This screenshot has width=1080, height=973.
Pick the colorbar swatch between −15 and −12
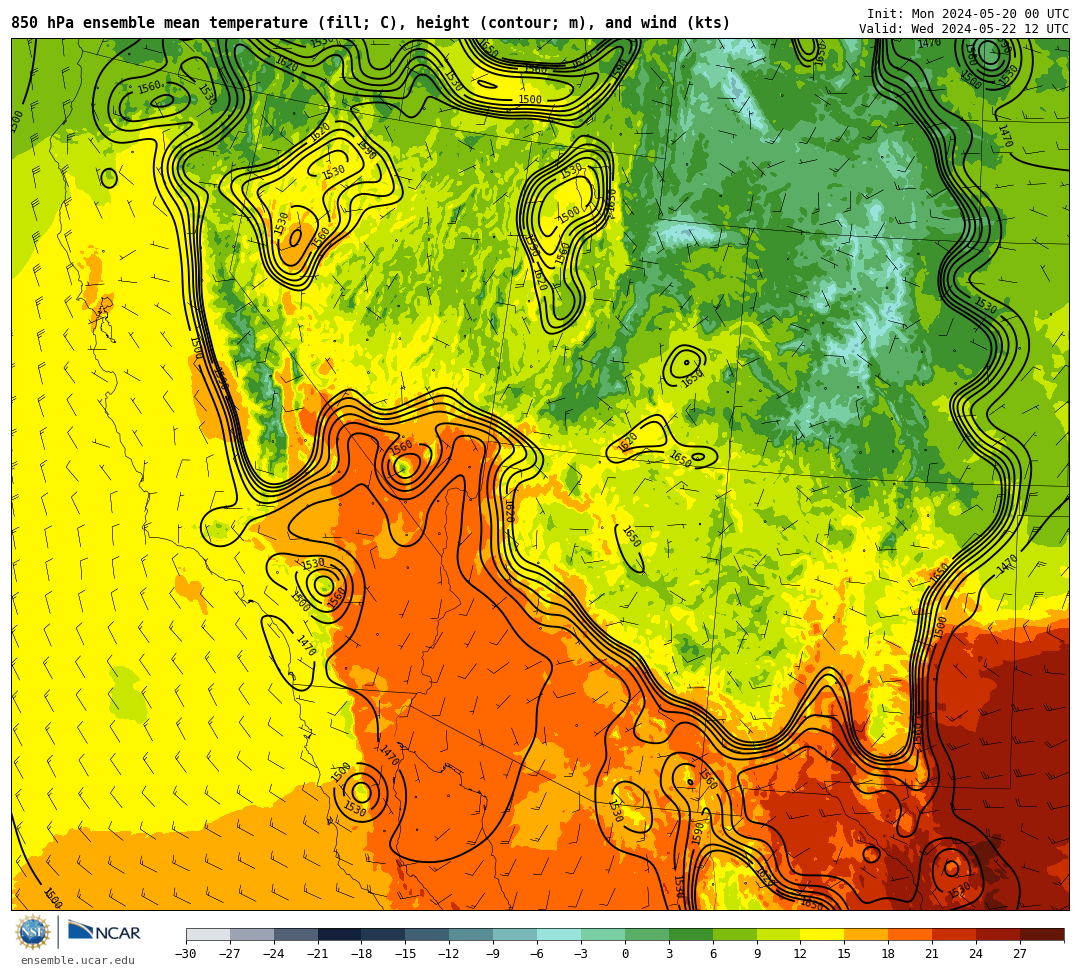click(x=428, y=934)
